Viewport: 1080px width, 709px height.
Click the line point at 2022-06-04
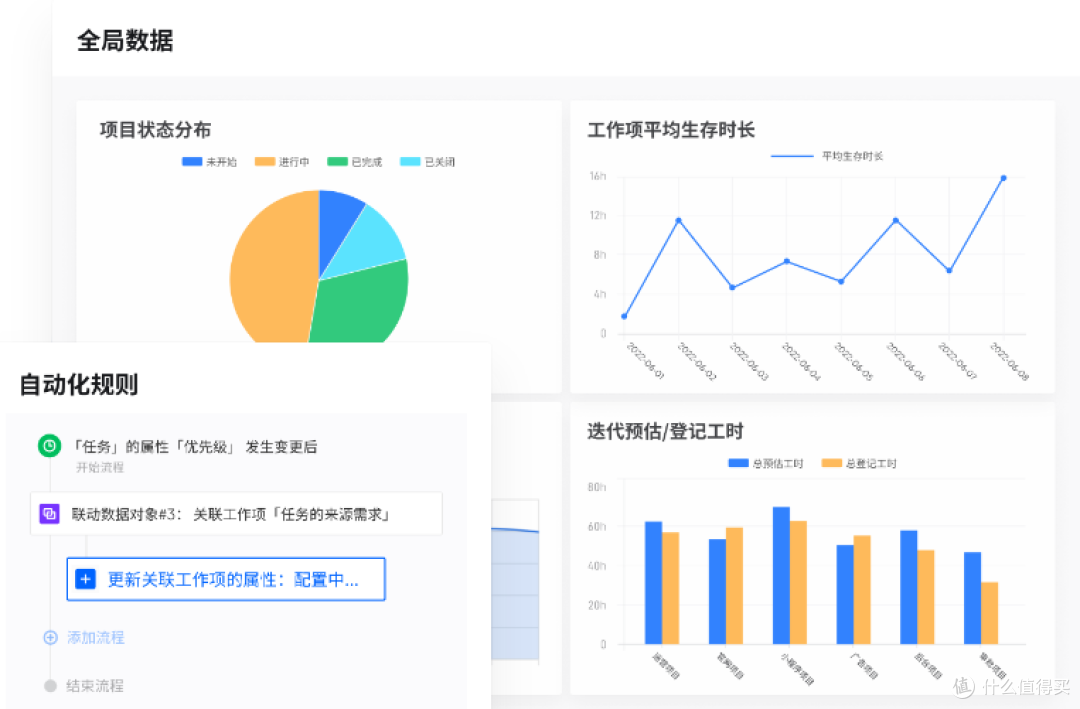(x=787, y=261)
